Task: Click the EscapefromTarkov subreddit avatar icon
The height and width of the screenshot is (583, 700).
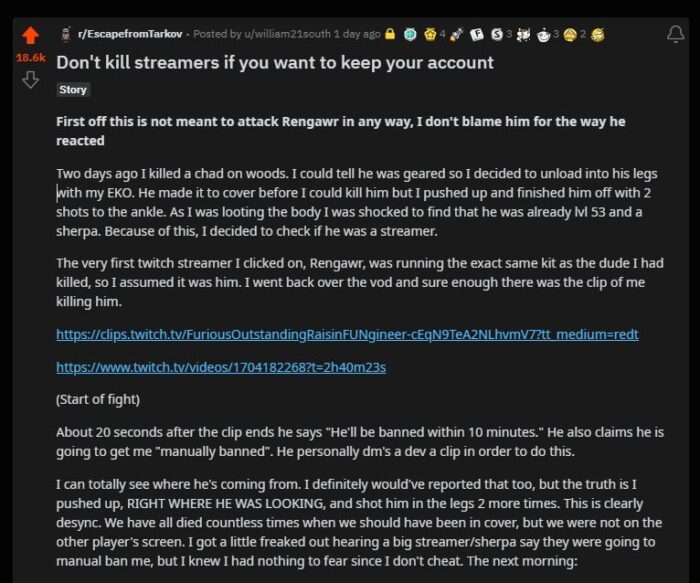Action: (x=66, y=34)
